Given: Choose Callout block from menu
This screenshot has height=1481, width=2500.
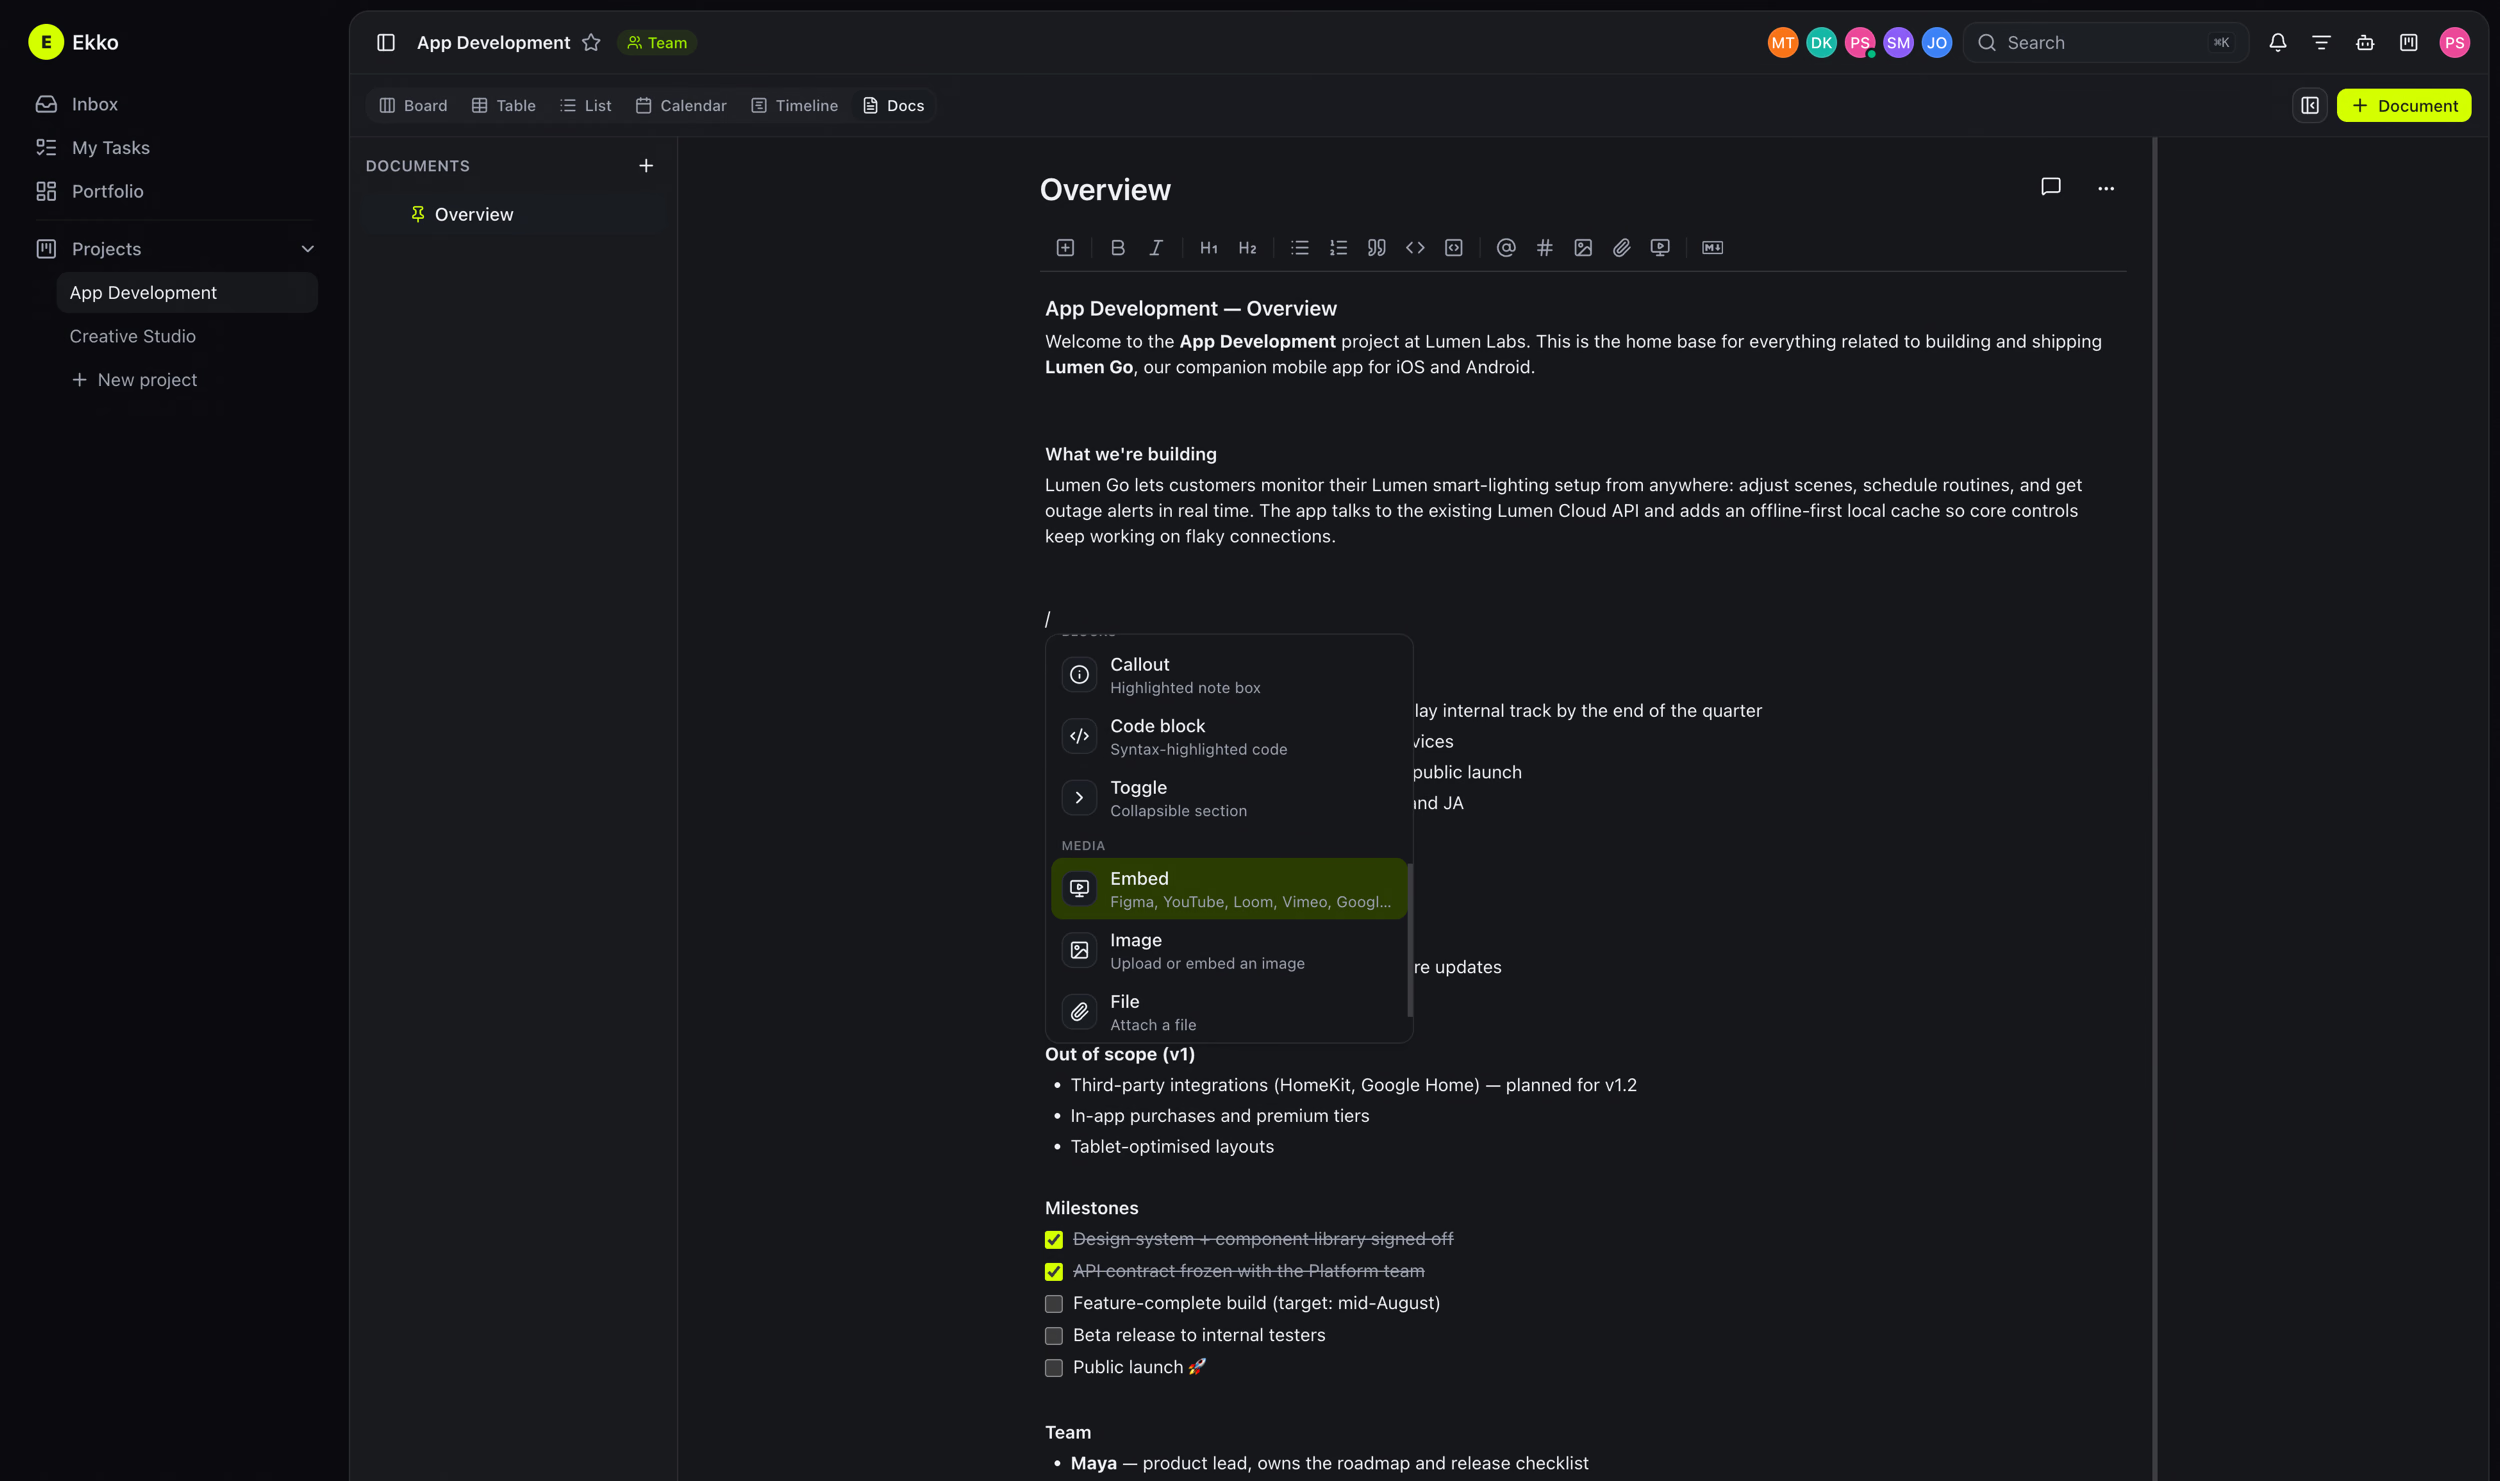Looking at the screenshot, I should click(x=1228, y=674).
